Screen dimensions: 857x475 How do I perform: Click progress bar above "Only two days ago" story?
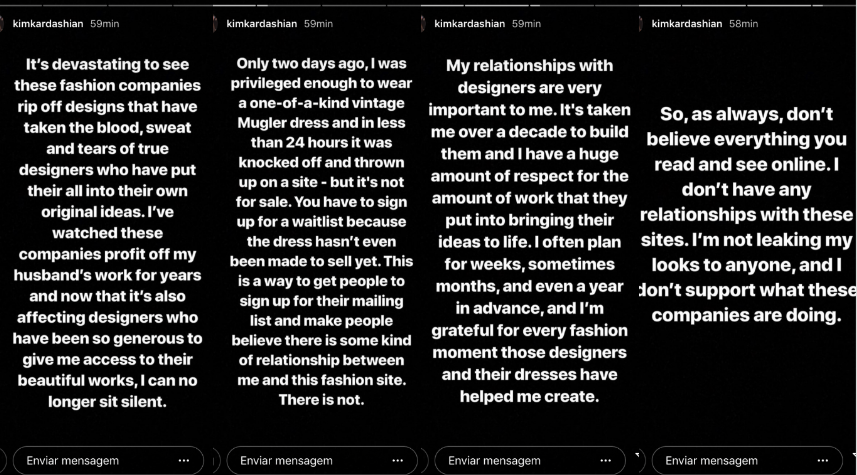click(x=317, y=5)
